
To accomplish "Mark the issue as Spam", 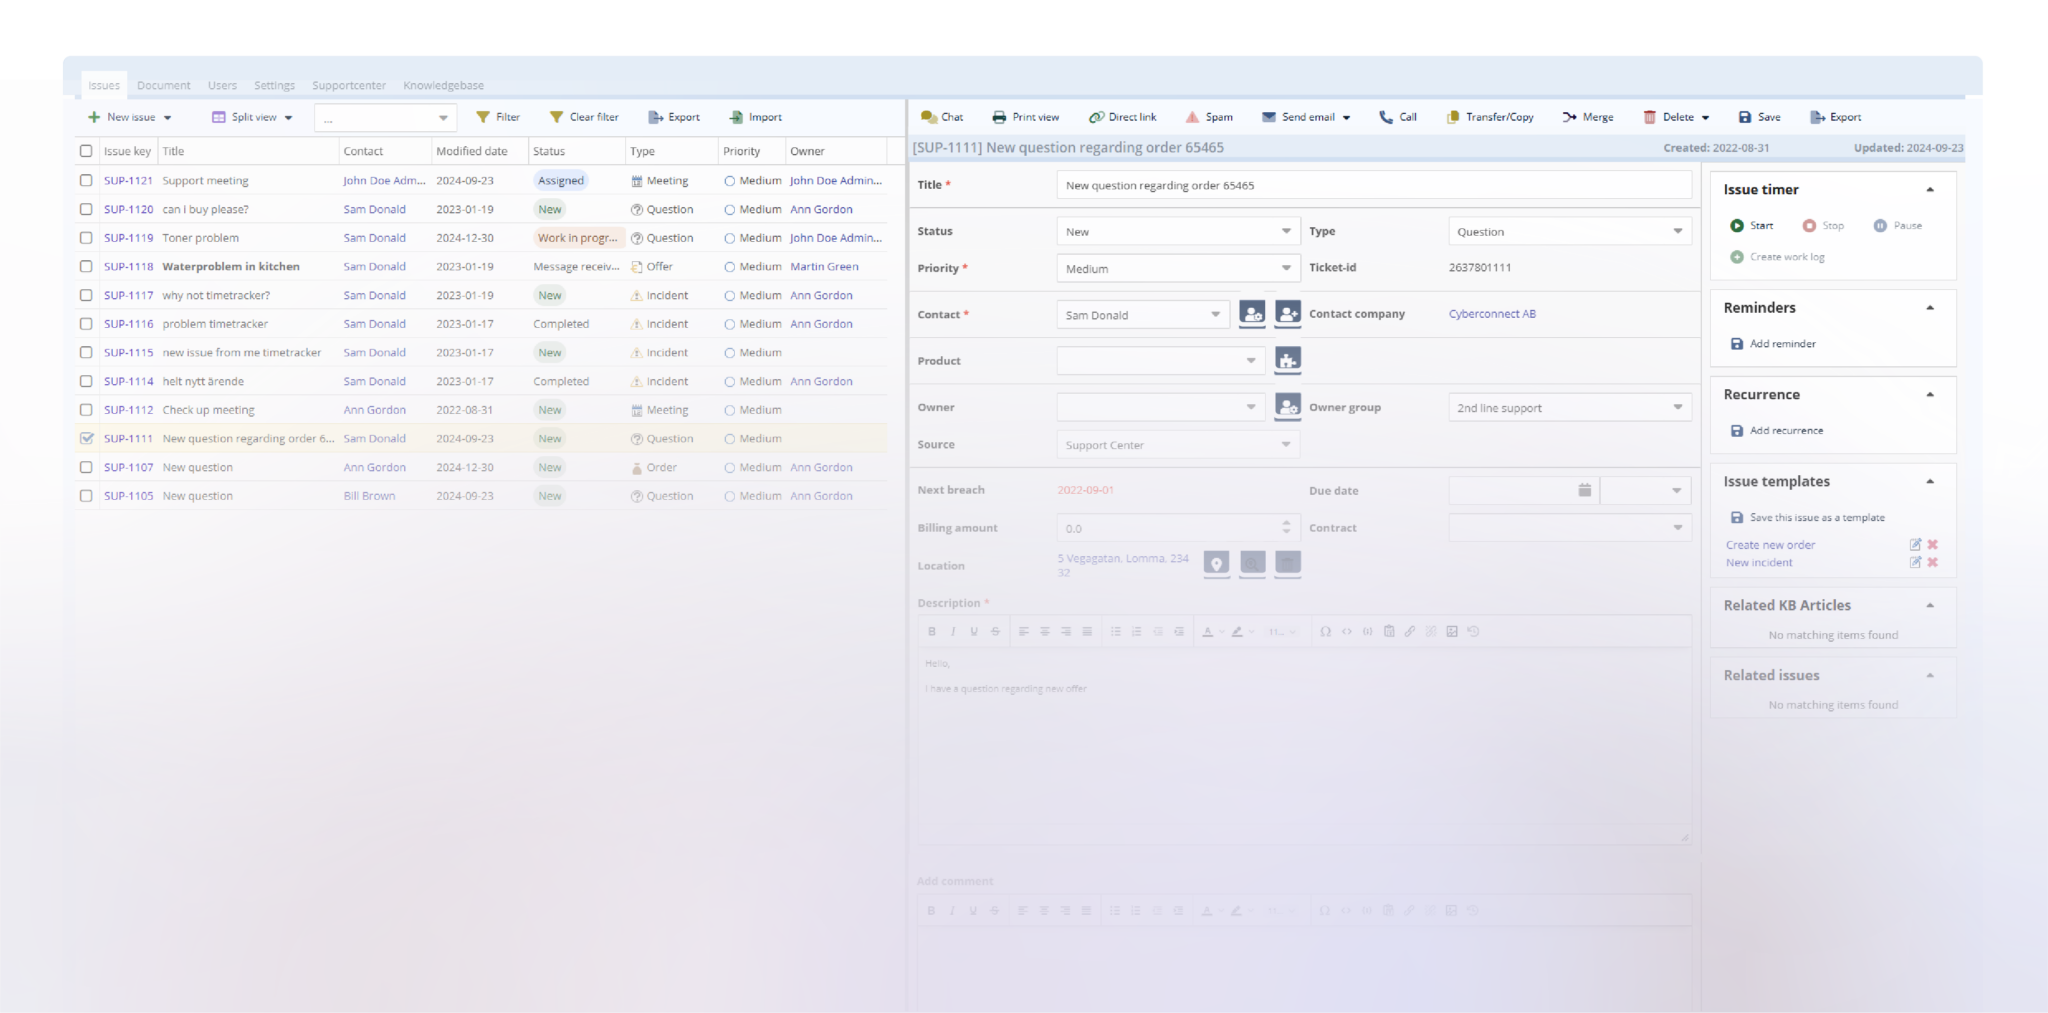I will coord(1210,117).
